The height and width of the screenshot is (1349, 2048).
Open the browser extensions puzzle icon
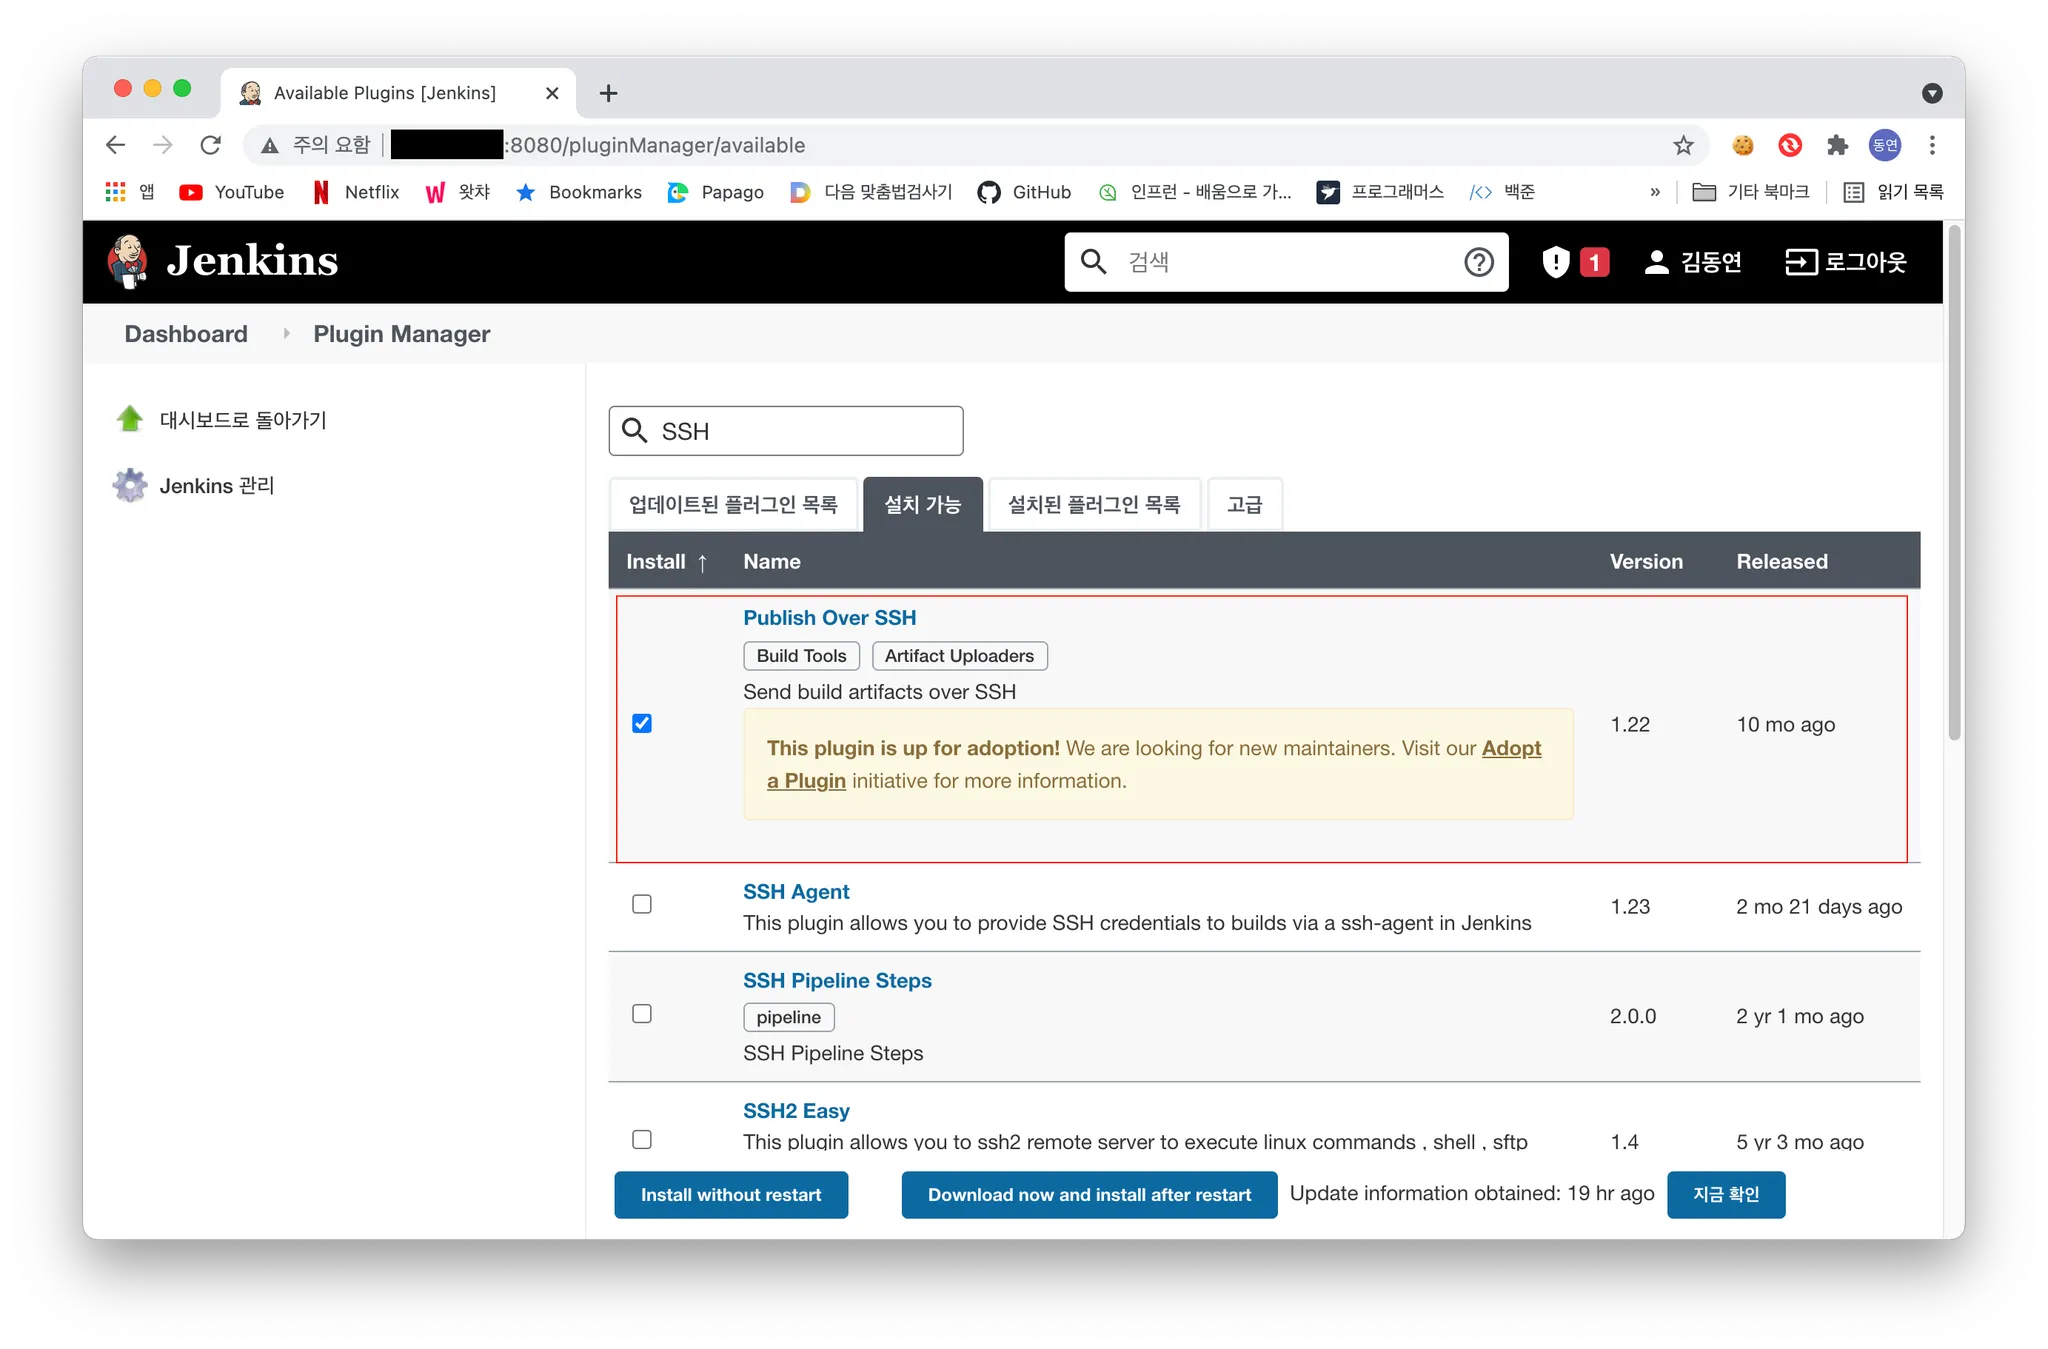[1837, 145]
